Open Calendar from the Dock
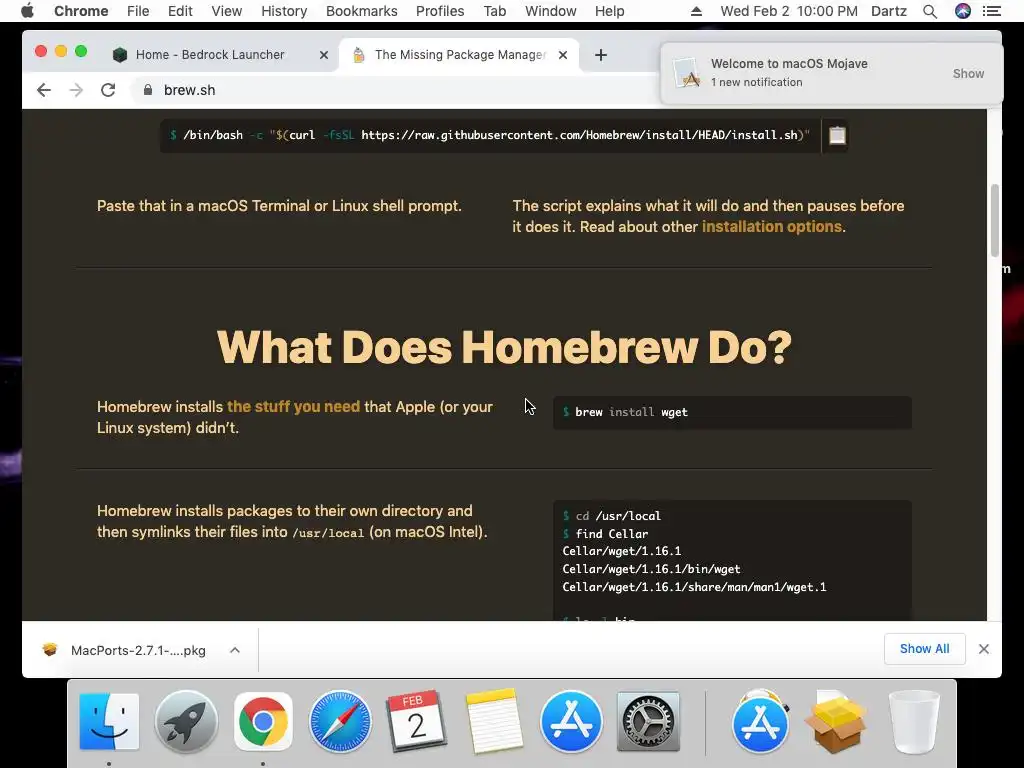The height and width of the screenshot is (768, 1024). pyautogui.click(x=417, y=722)
